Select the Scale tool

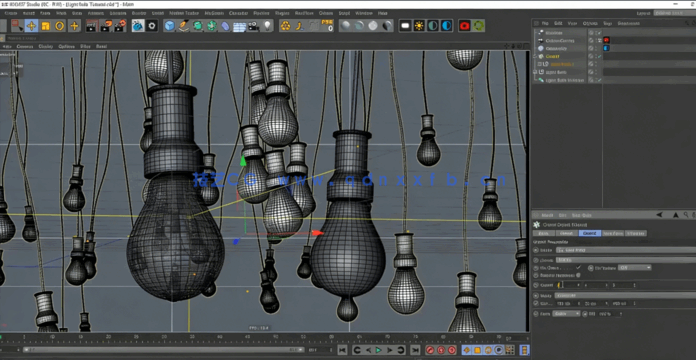coord(45,26)
